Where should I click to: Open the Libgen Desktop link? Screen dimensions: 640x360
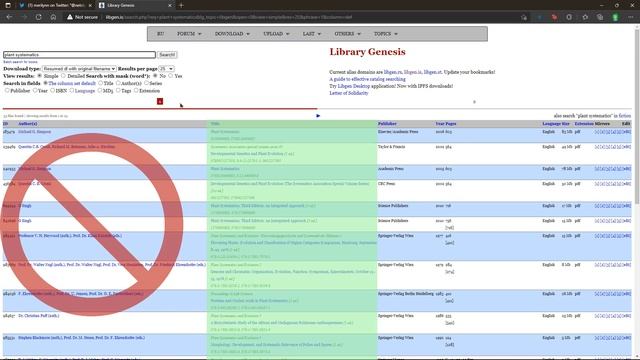click(x=353, y=86)
